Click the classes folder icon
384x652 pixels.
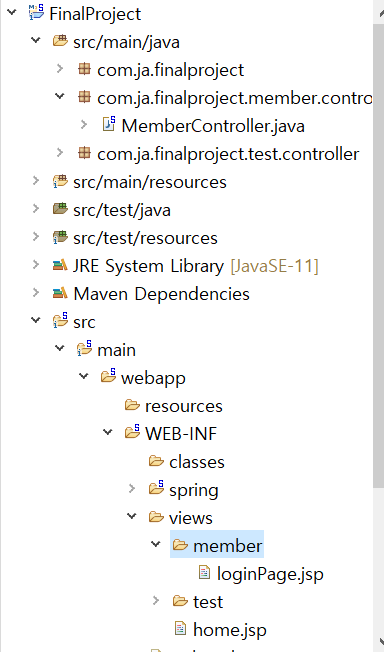[156, 461]
